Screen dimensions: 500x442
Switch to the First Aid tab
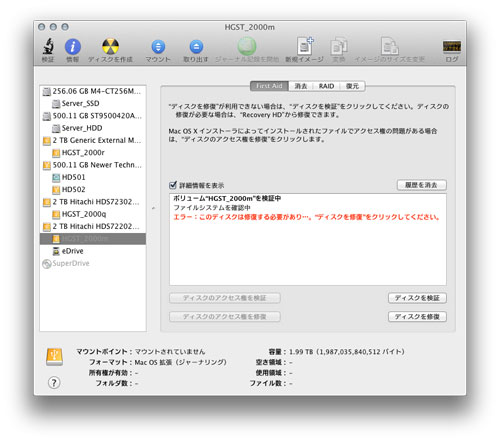pyautogui.click(x=269, y=86)
